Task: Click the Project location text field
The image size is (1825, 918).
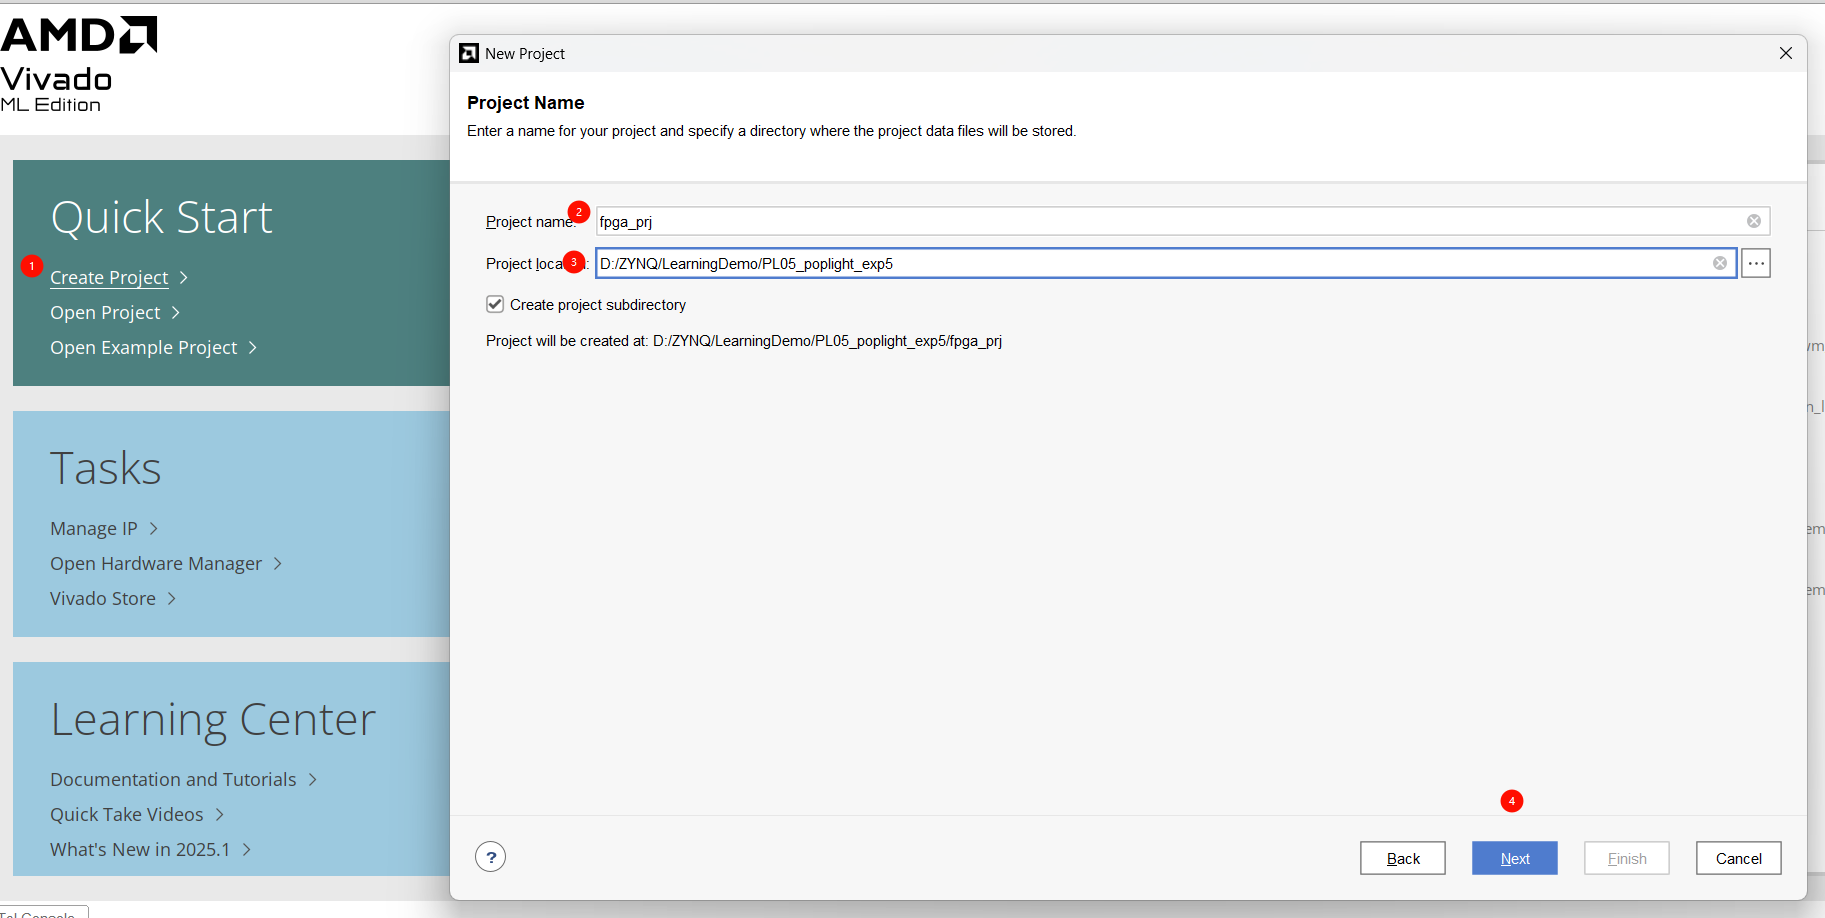Action: click(1150, 263)
